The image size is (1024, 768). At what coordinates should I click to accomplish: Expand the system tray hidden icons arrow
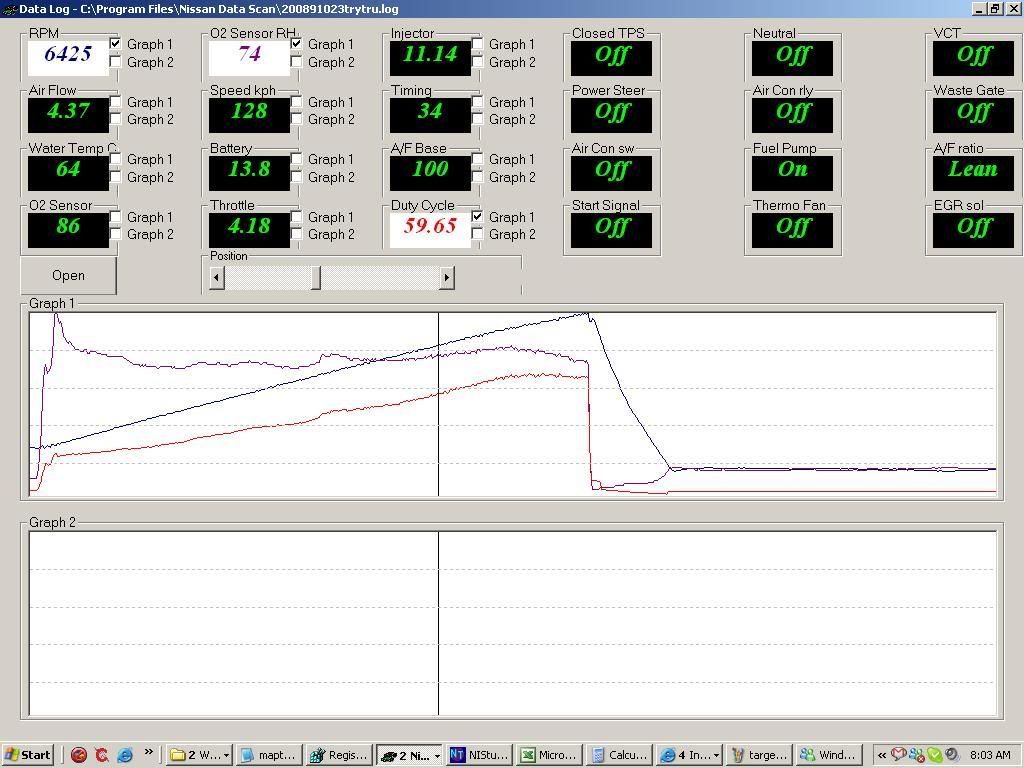tap(881, 755)
